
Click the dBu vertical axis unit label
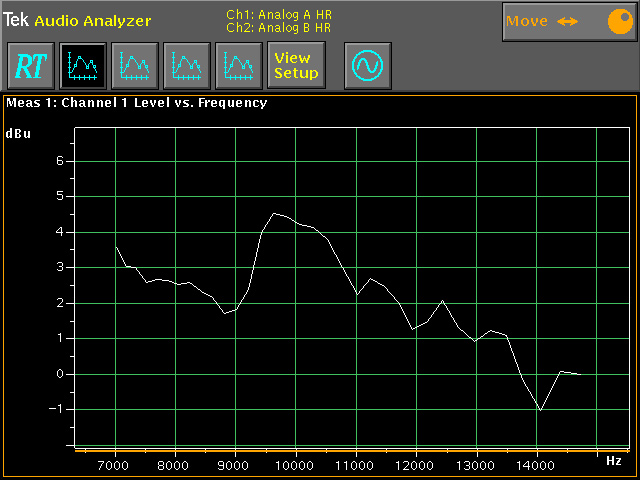19,133
